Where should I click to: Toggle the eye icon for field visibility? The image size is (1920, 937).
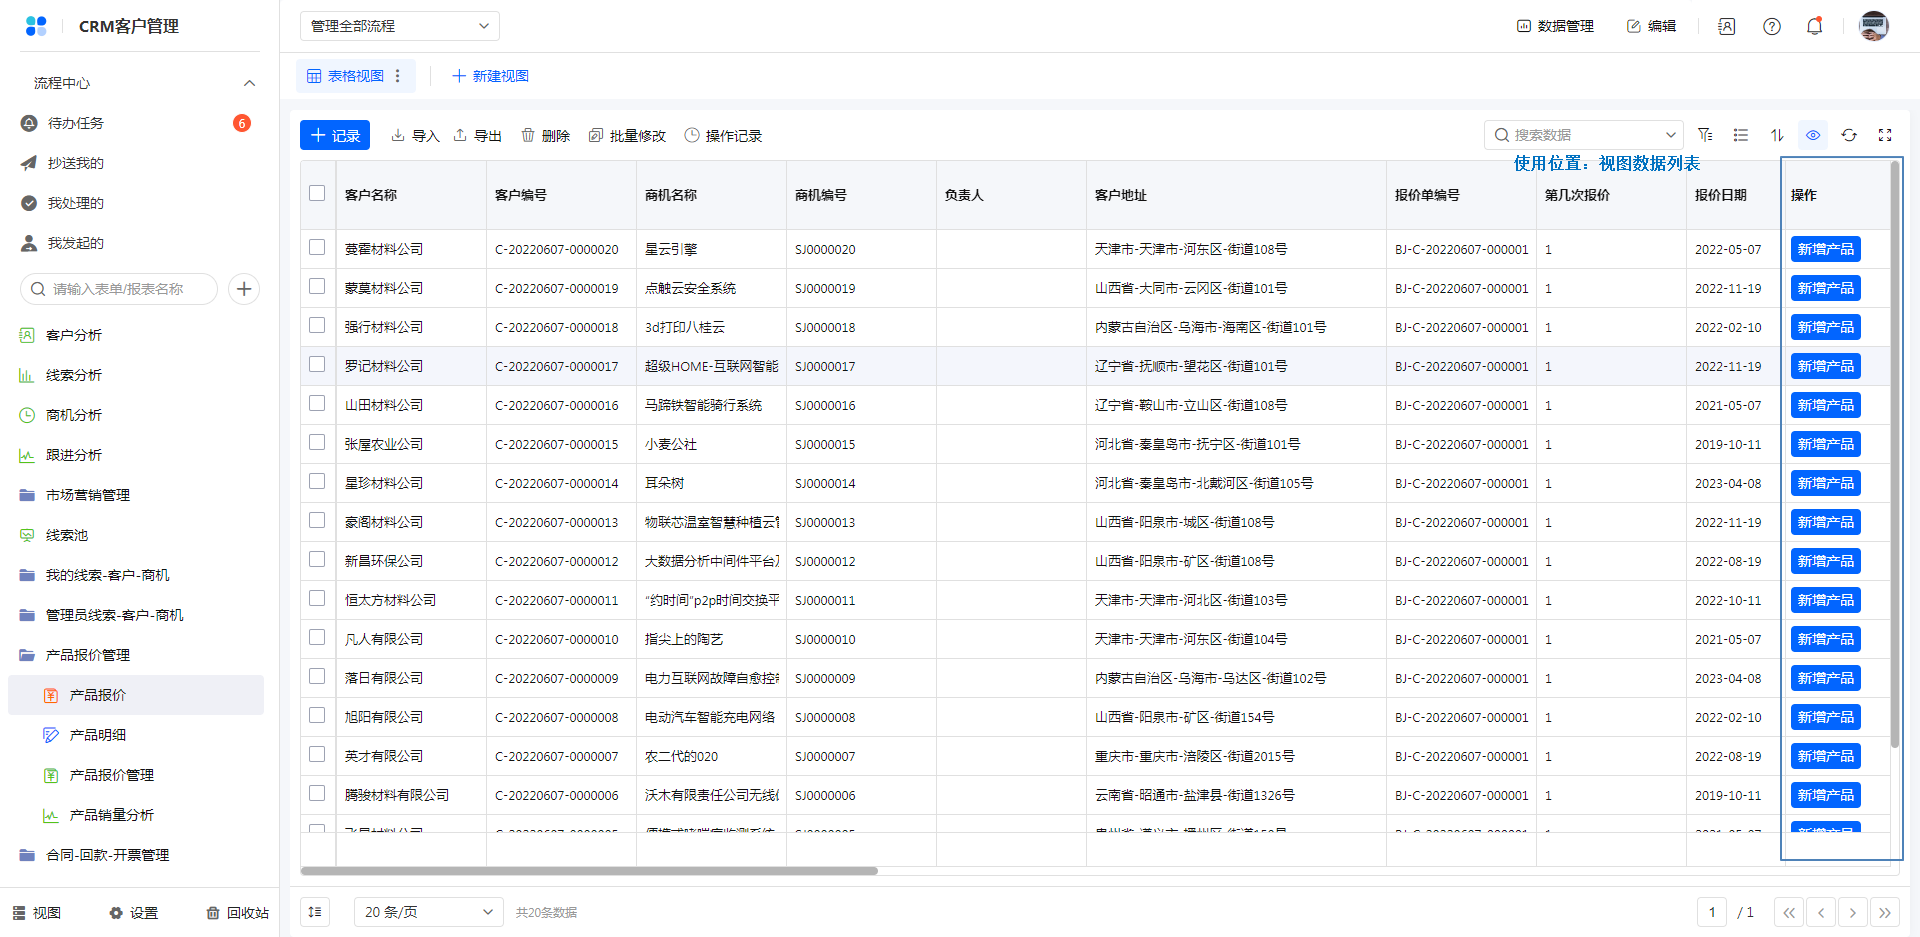(x=1813, y=135)
